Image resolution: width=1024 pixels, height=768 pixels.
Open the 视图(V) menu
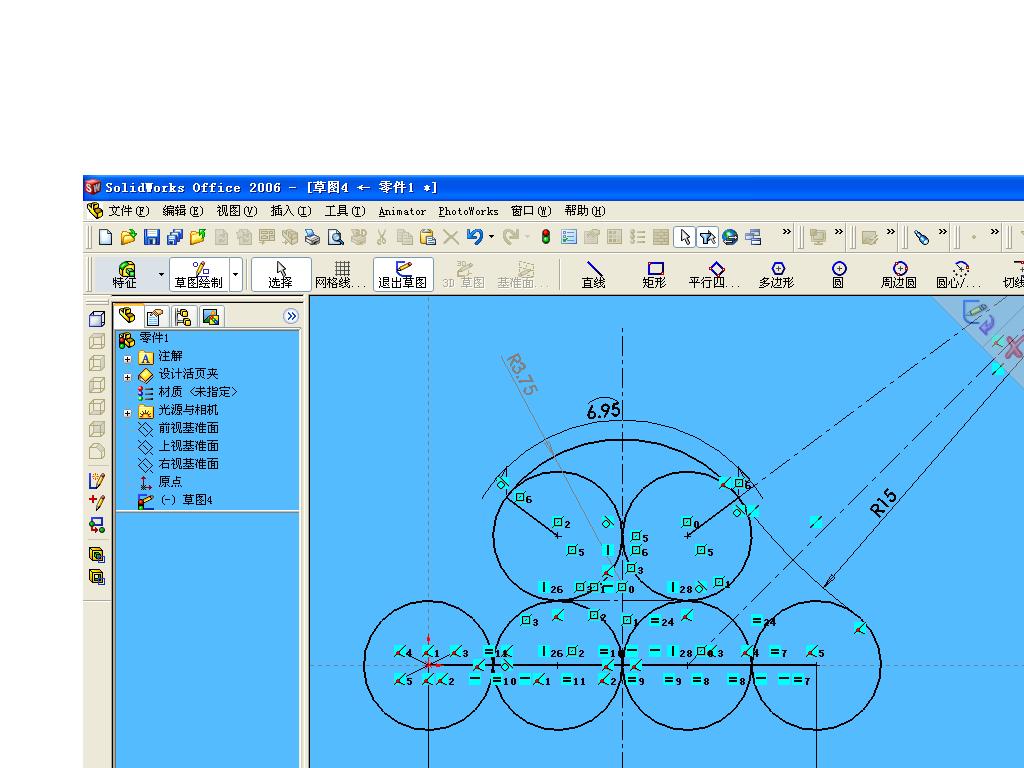click(237, 211)
